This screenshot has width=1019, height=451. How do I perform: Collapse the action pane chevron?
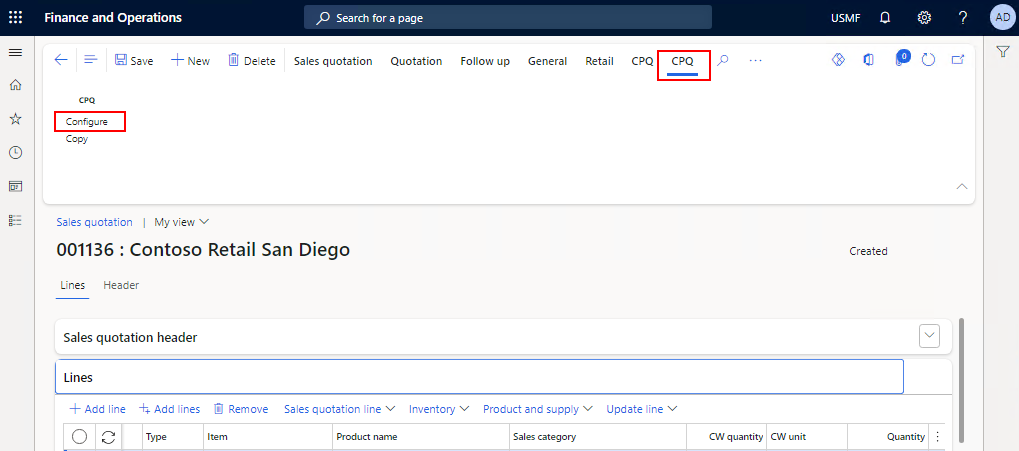[962, 187]
